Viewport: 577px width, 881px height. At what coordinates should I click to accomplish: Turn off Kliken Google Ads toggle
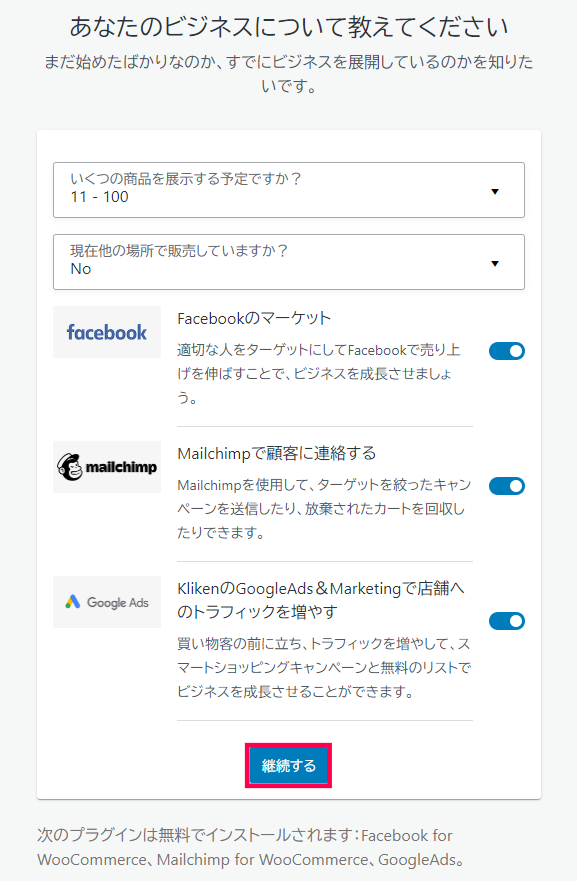click(507, 621)
